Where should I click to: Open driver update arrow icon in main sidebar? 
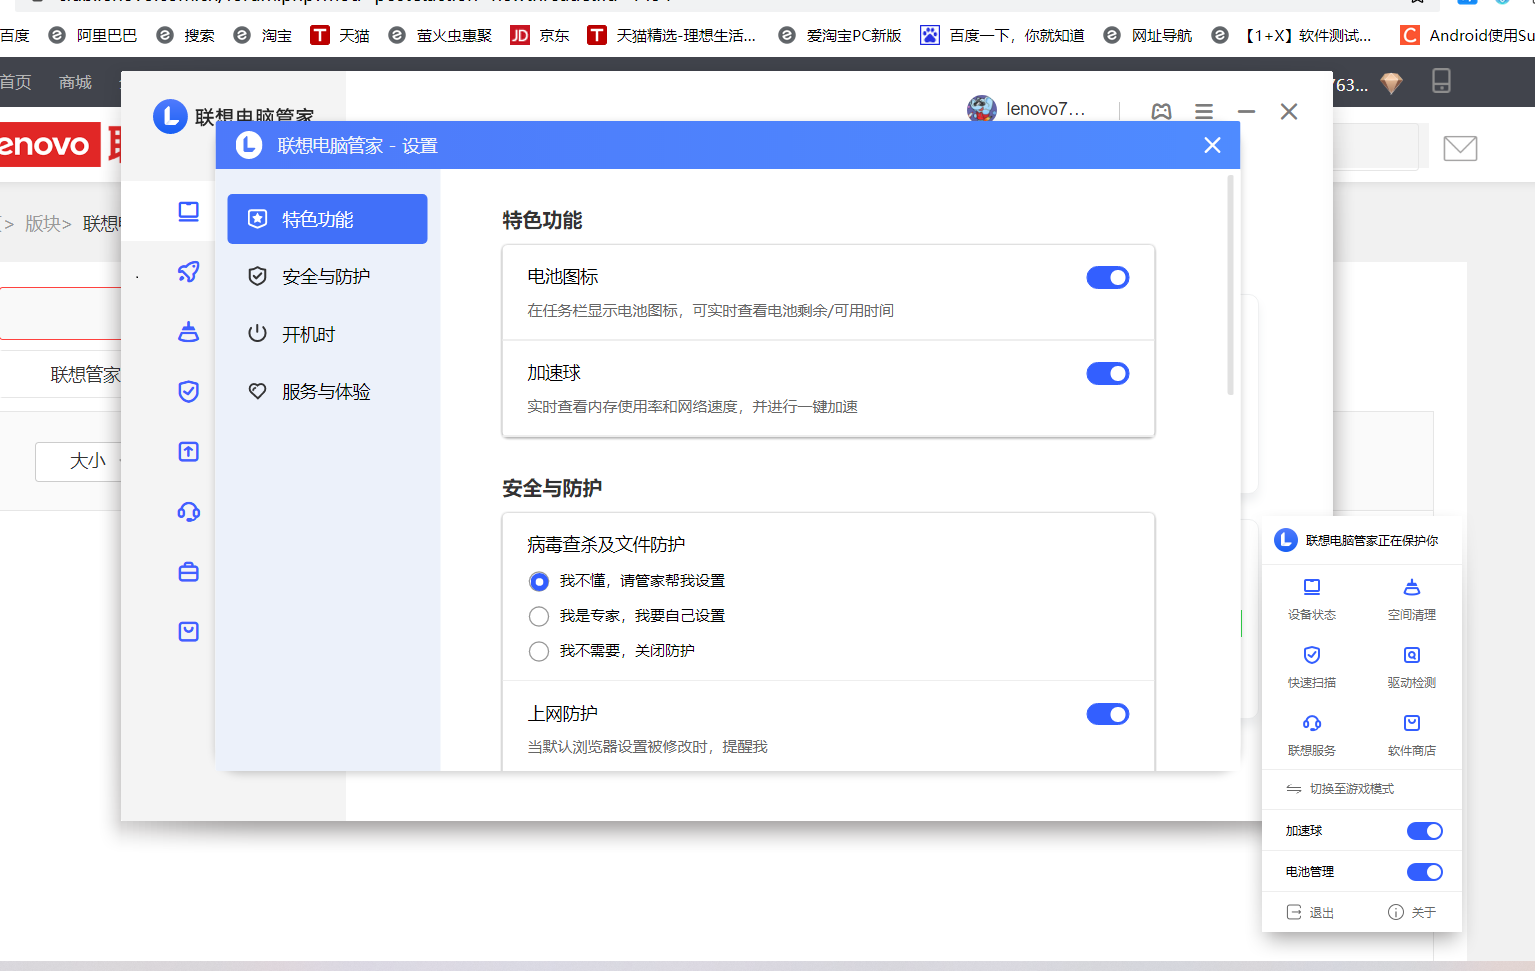[x=188, y=451]
